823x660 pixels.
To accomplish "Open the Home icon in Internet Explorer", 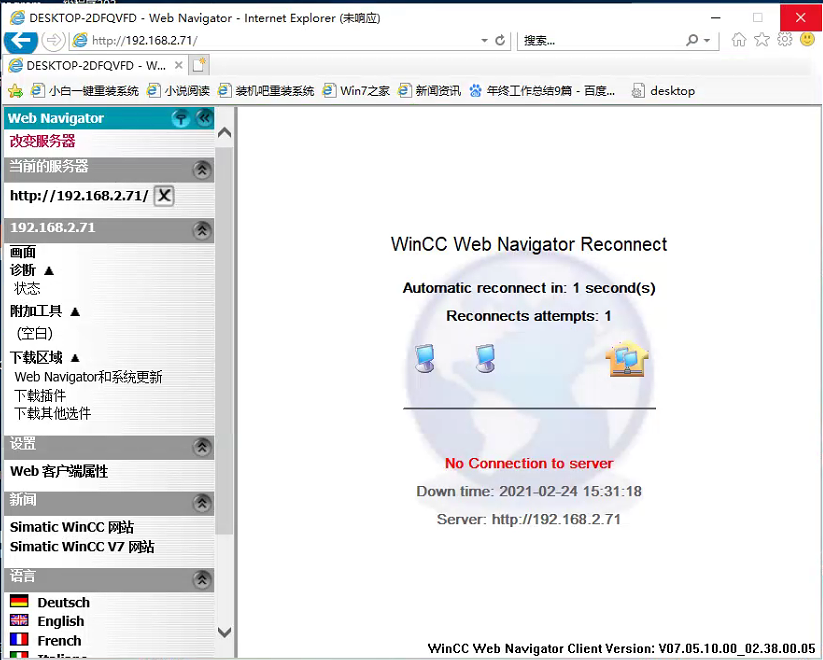I will (739, 40).
